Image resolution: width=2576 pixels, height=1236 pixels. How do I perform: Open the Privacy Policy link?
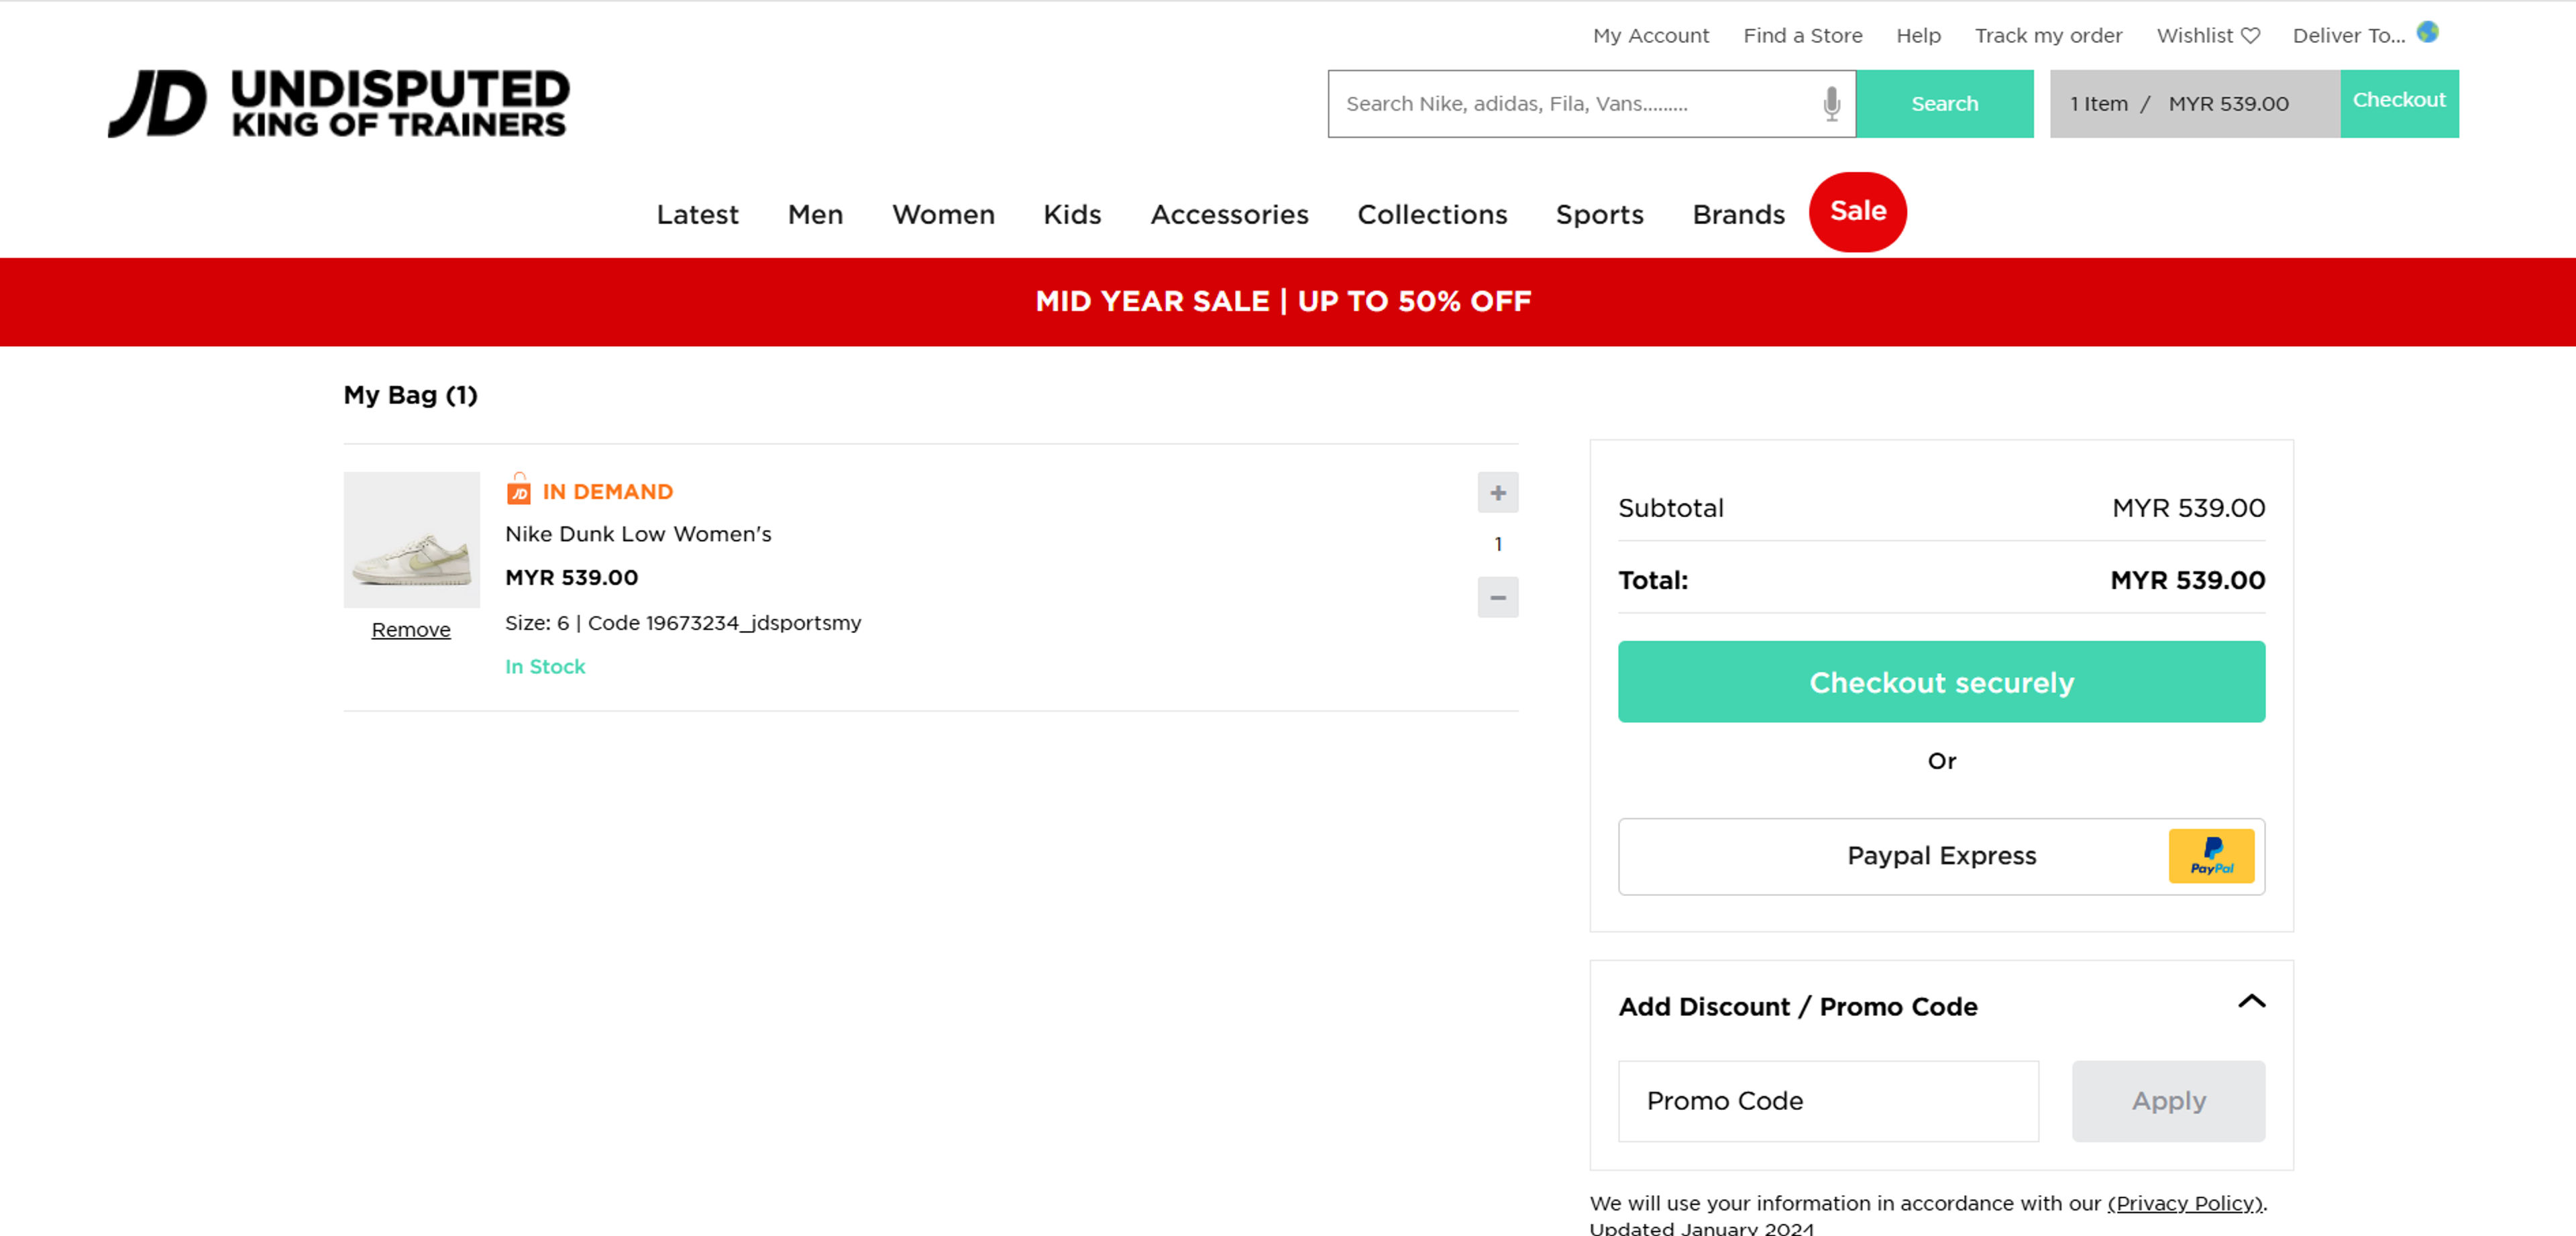coord(2184,1203)
